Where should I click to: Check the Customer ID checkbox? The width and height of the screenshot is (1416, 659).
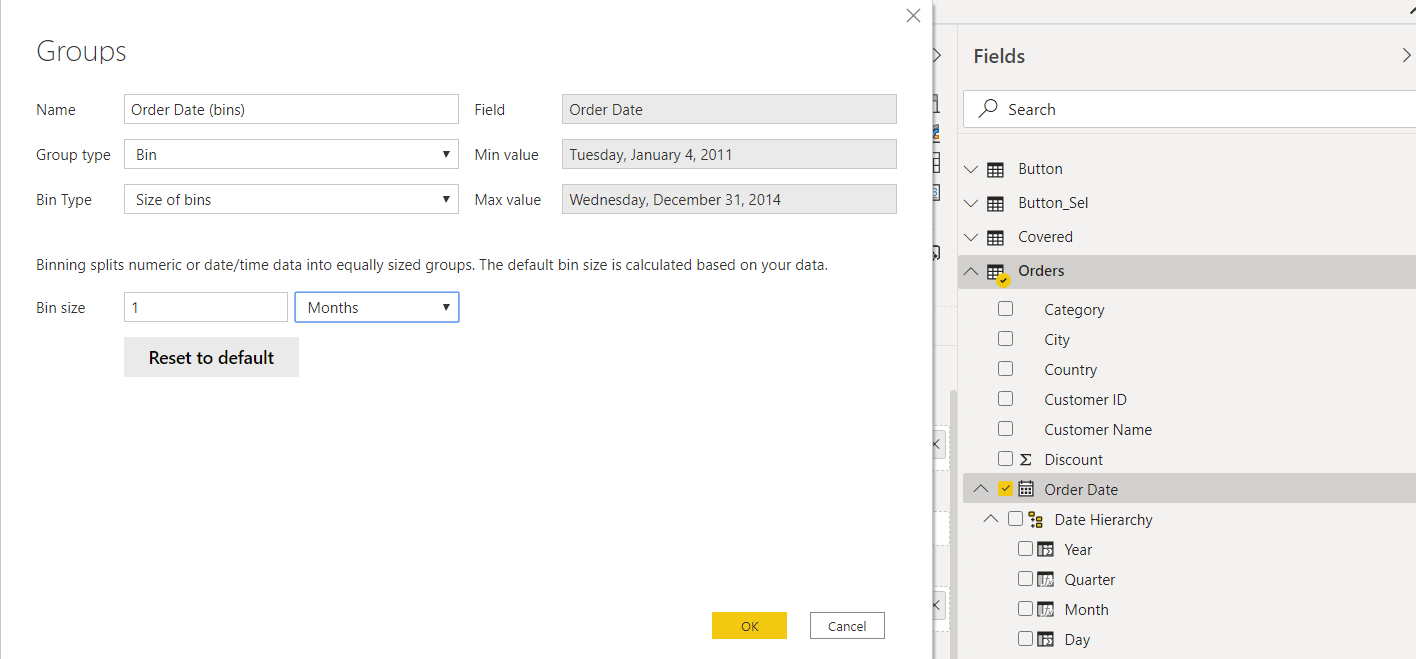point(1005,399)
